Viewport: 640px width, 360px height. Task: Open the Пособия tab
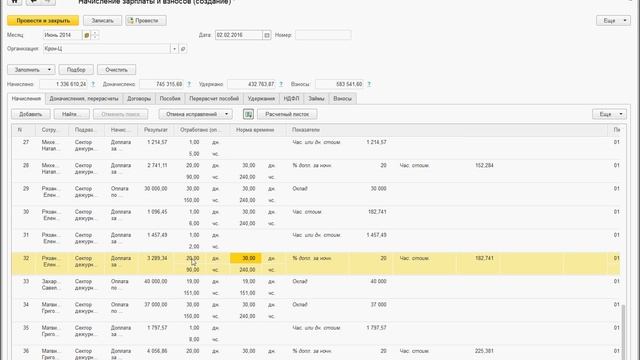pyautogui.click(x=170, y=99)
